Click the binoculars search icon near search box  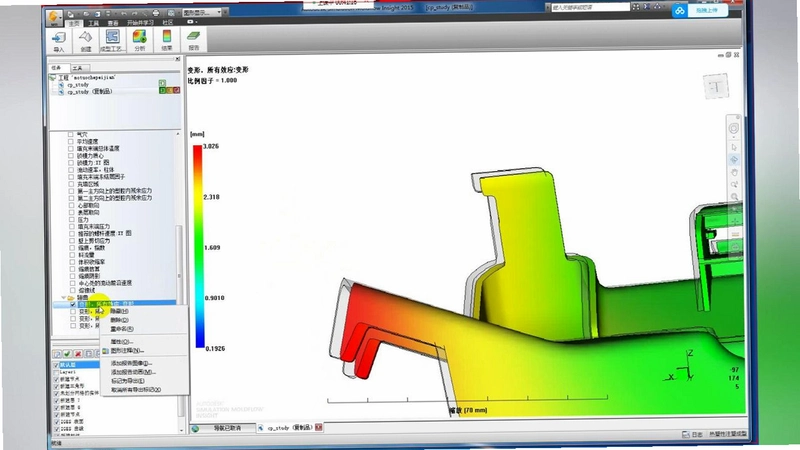[636, 7]
